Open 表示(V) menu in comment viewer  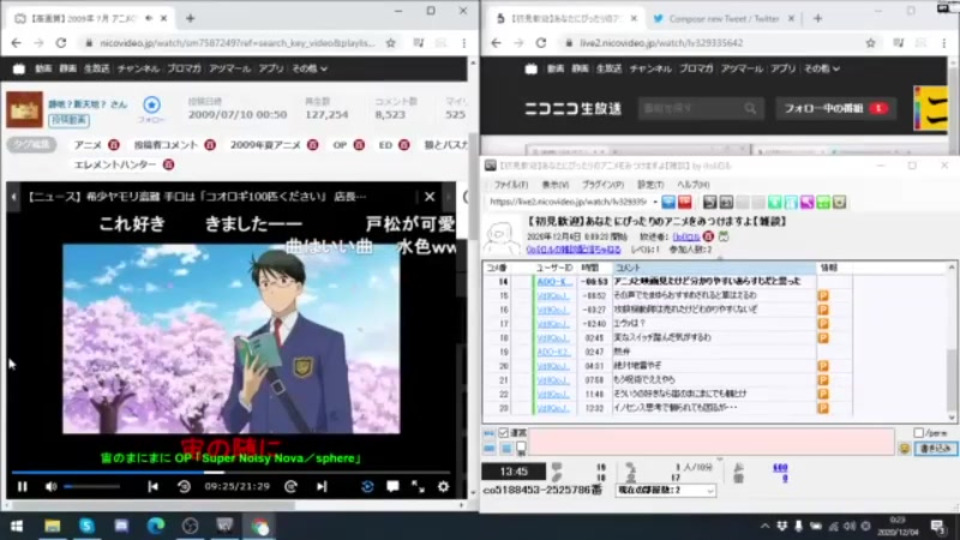pyautogui.click(x=555, y=184)
